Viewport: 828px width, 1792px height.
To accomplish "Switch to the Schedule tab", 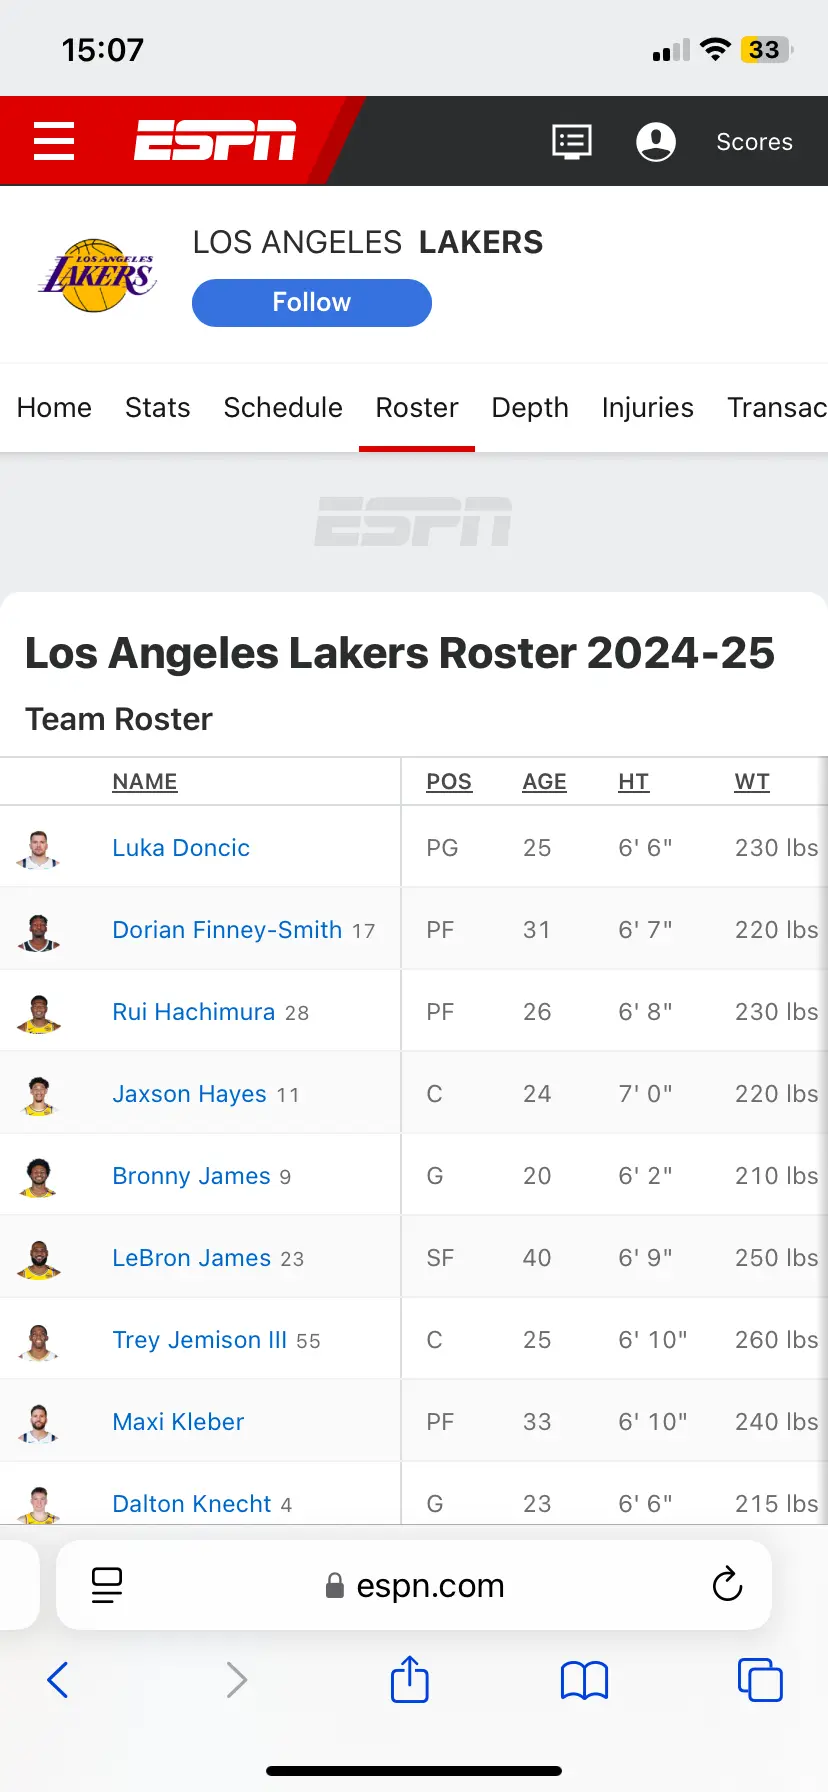I will (x=283, y=408).
